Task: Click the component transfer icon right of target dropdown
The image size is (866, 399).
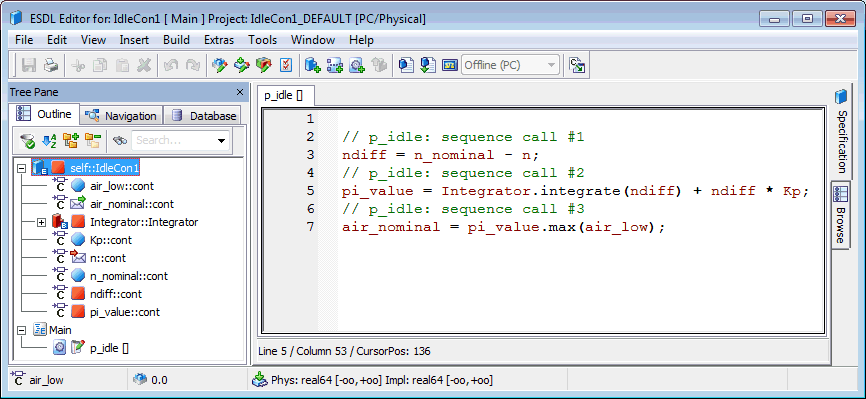Action: coord(577,65)
